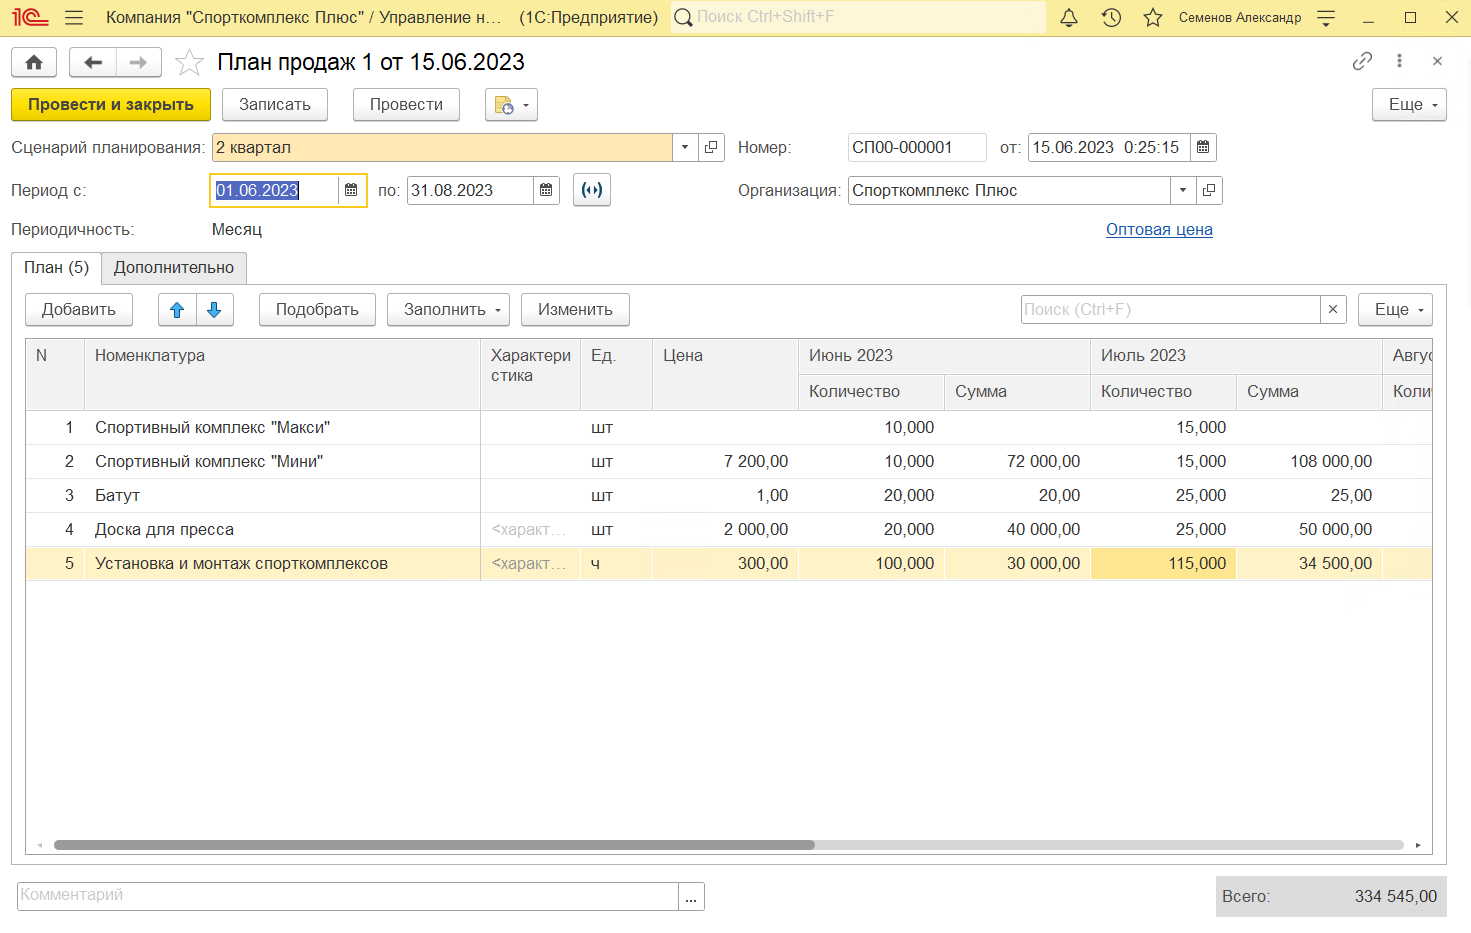Click the Цена column header
Image resolution: width=1471 pixels, height=933 pixels.
coord(725,375)
